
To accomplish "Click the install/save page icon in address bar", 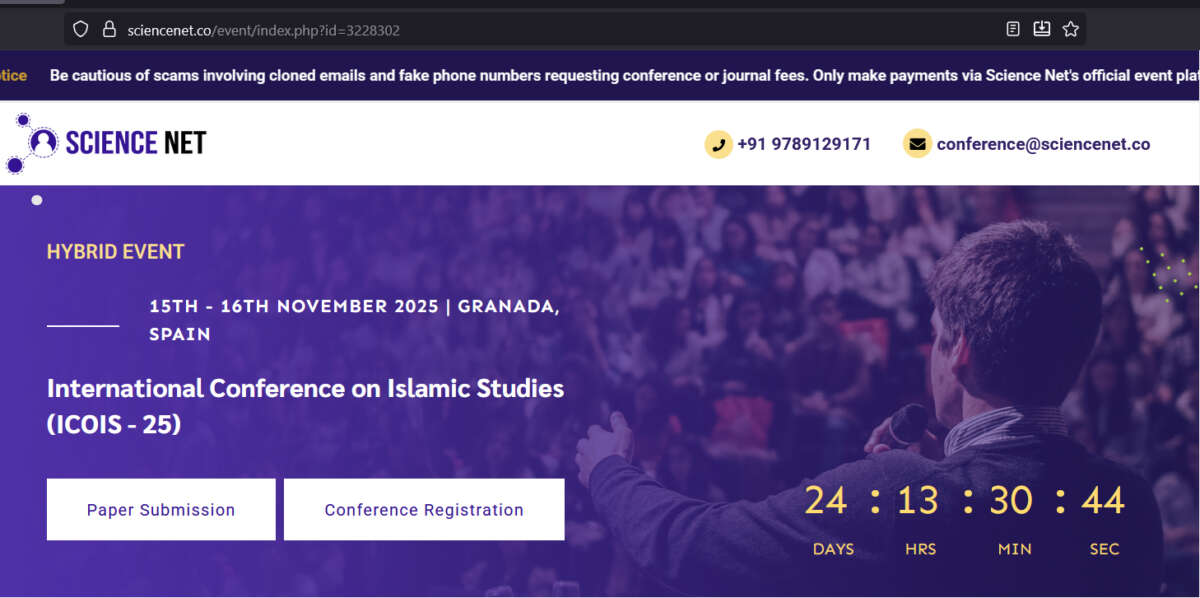I will (1041, 29).
